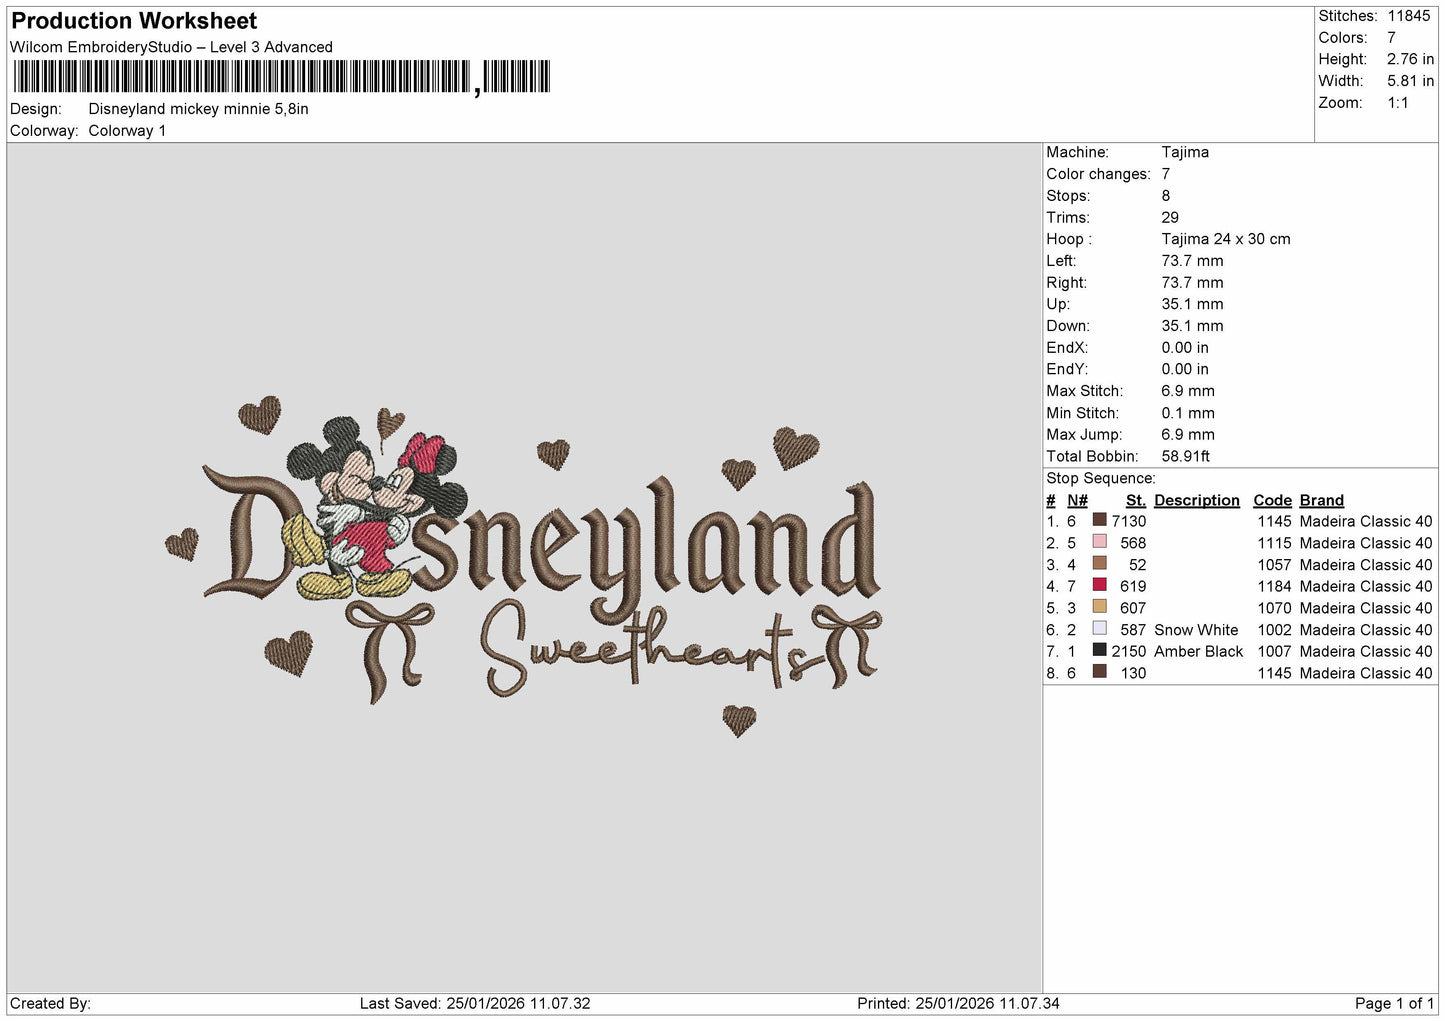
Task: Click the Snow White color swatch
Action: (1100, 629)
